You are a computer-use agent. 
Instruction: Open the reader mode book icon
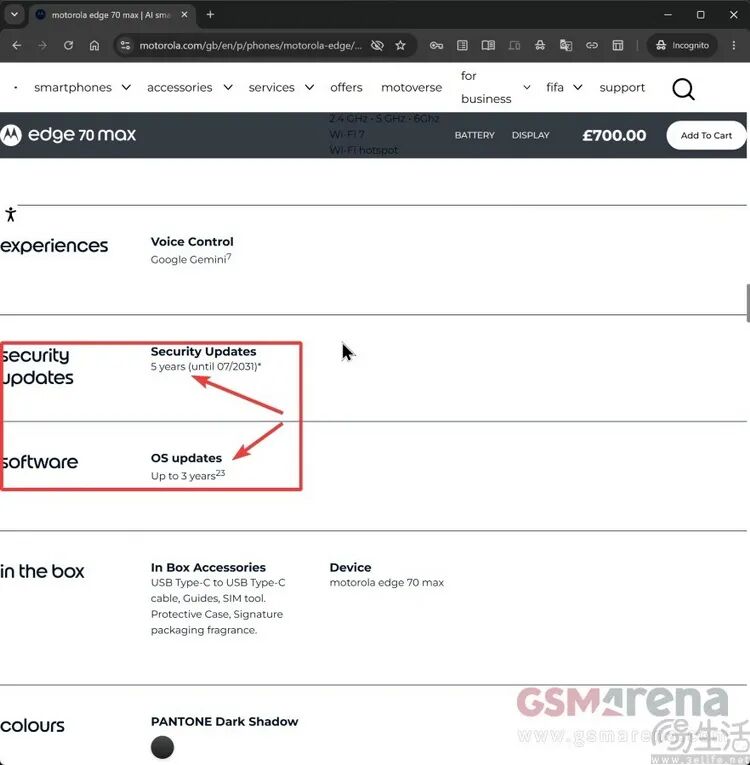pos(488,45)
